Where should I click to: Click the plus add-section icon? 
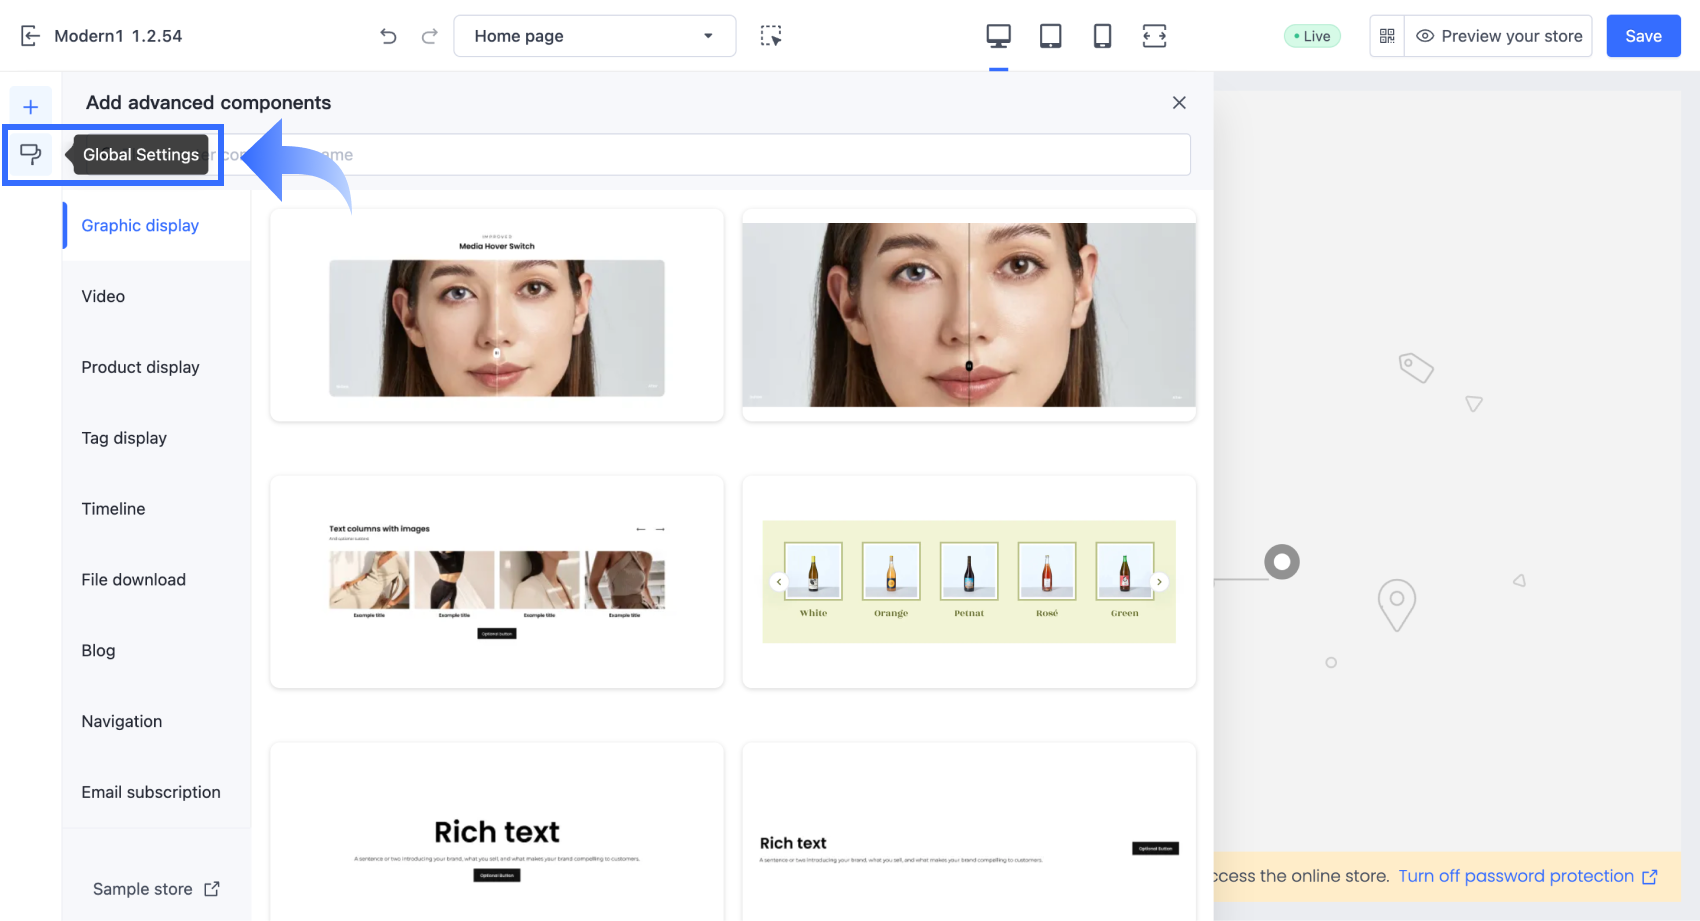pos(31,107)
